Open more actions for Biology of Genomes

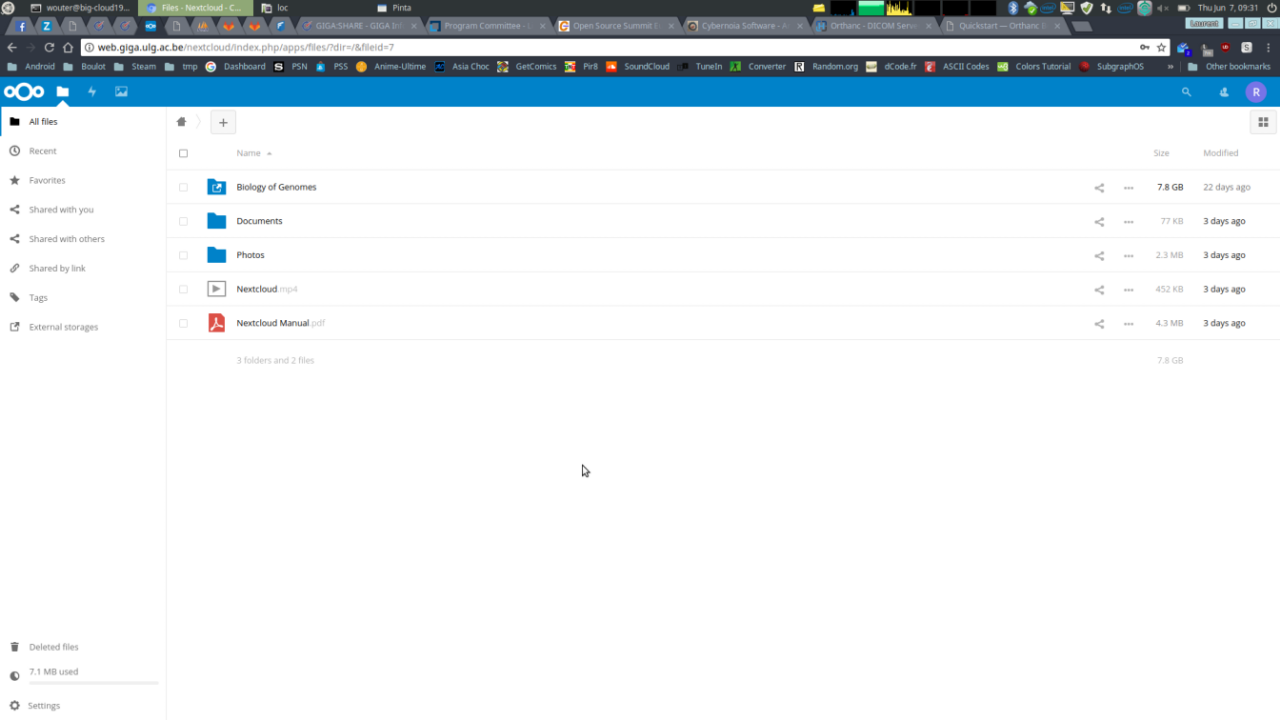tap(1128, 188)
